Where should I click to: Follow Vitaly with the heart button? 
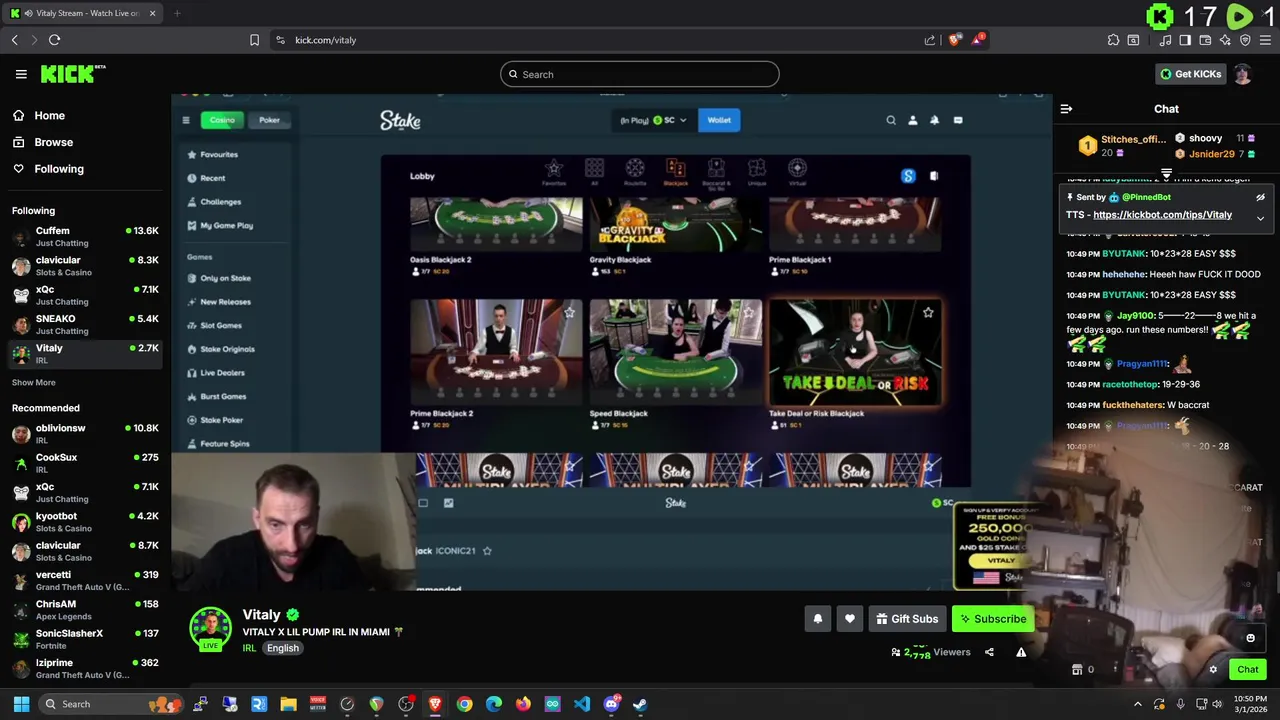850,619
